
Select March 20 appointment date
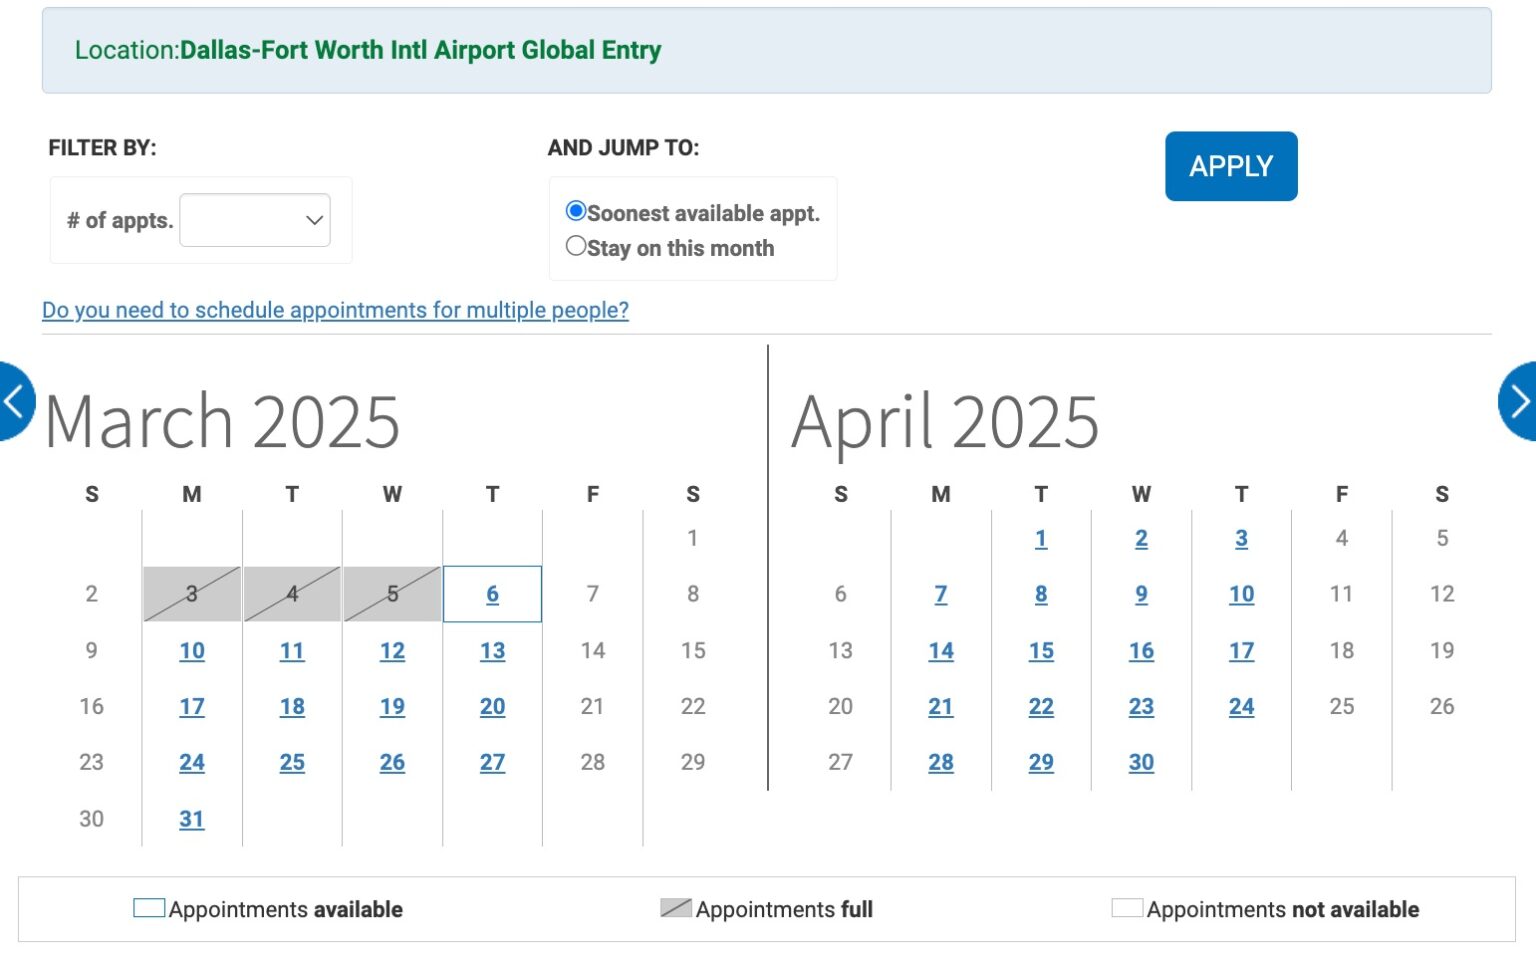coord(492,706)
